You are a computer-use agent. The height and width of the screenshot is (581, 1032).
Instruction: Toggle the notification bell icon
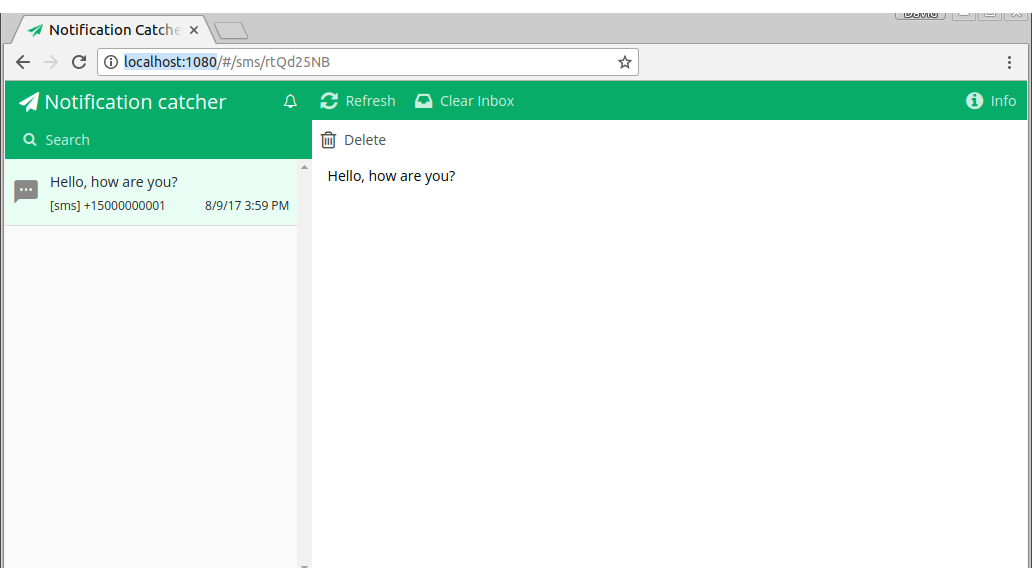(290, 101)
